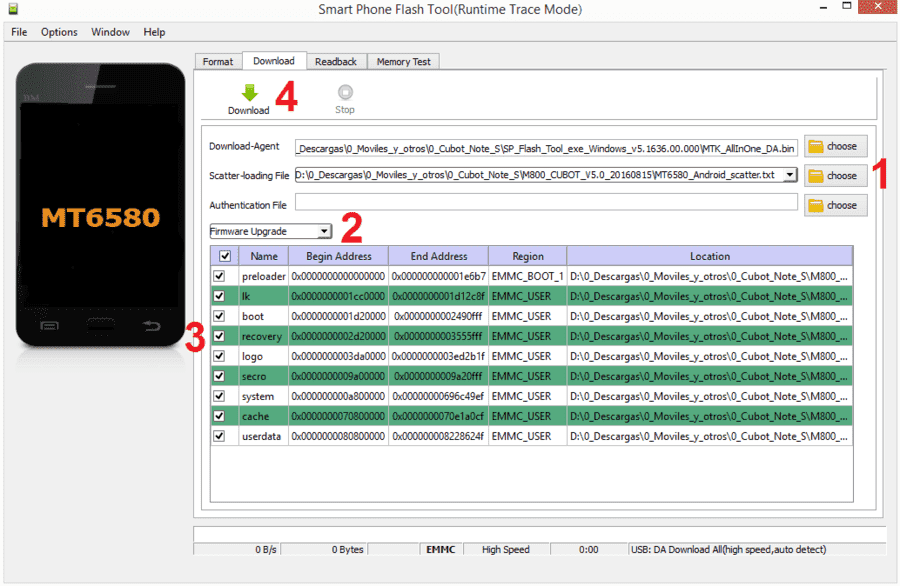Click the EMMC status bar entry
900x586 pixels.
tap(441, 549)
